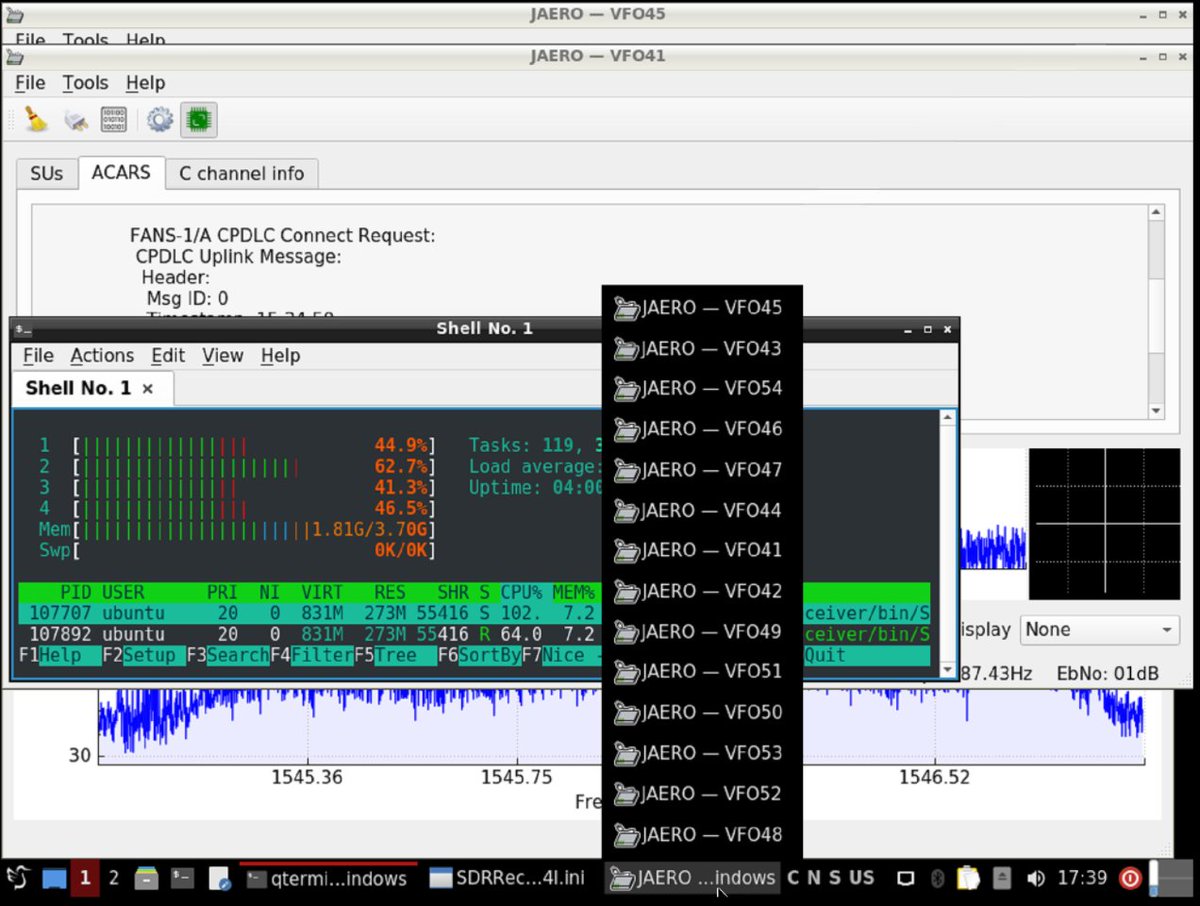Open the binary log icon in JAERO toolbar
The height and width of the screenshot is (906, 1200).
pyautogui.click(x=113, y=120)
